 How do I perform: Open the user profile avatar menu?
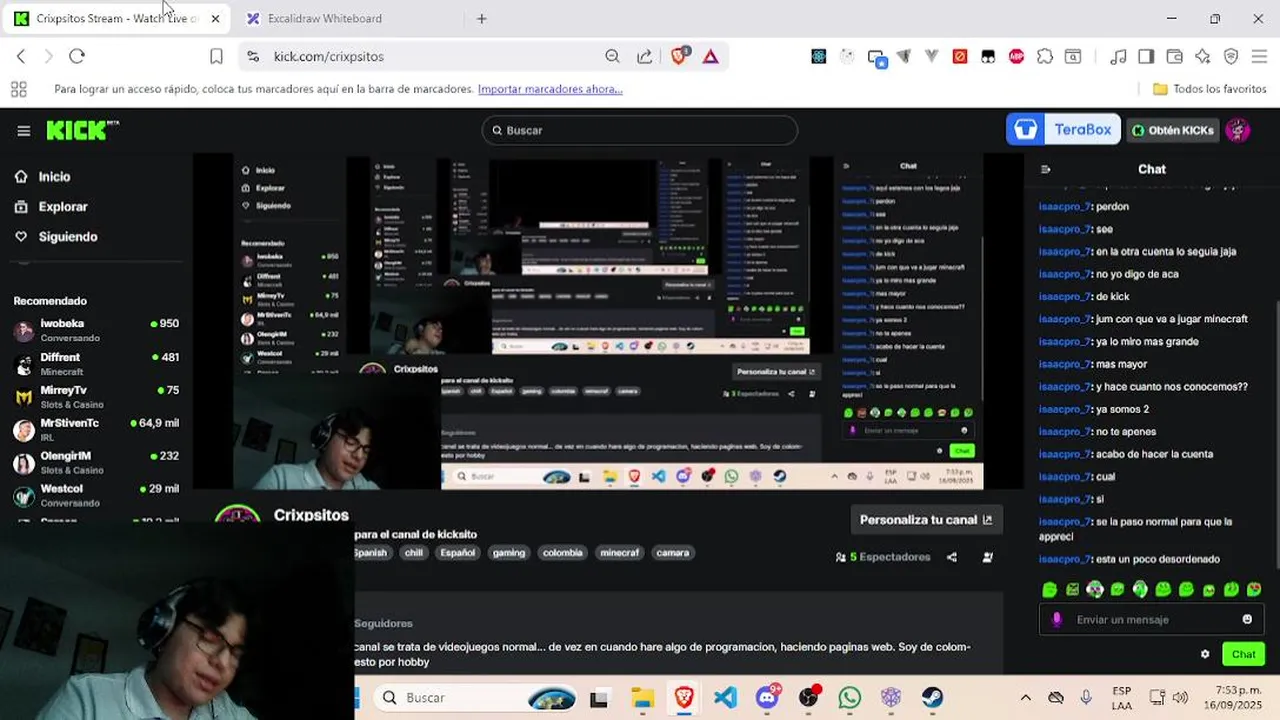coord(1238,130)
